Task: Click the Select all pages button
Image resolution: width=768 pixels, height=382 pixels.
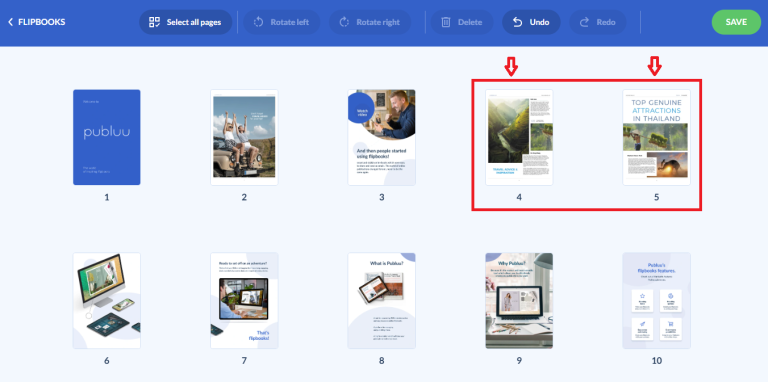Action: (186, 22)
